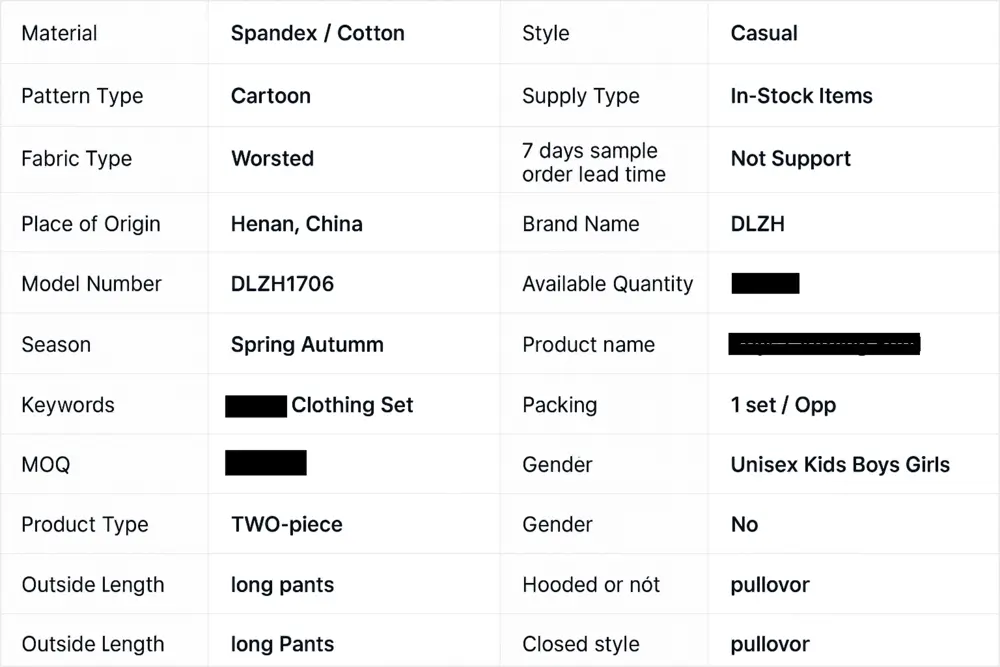
Task: Click the Worsted fabric value
Action: [x=272, y=158]
